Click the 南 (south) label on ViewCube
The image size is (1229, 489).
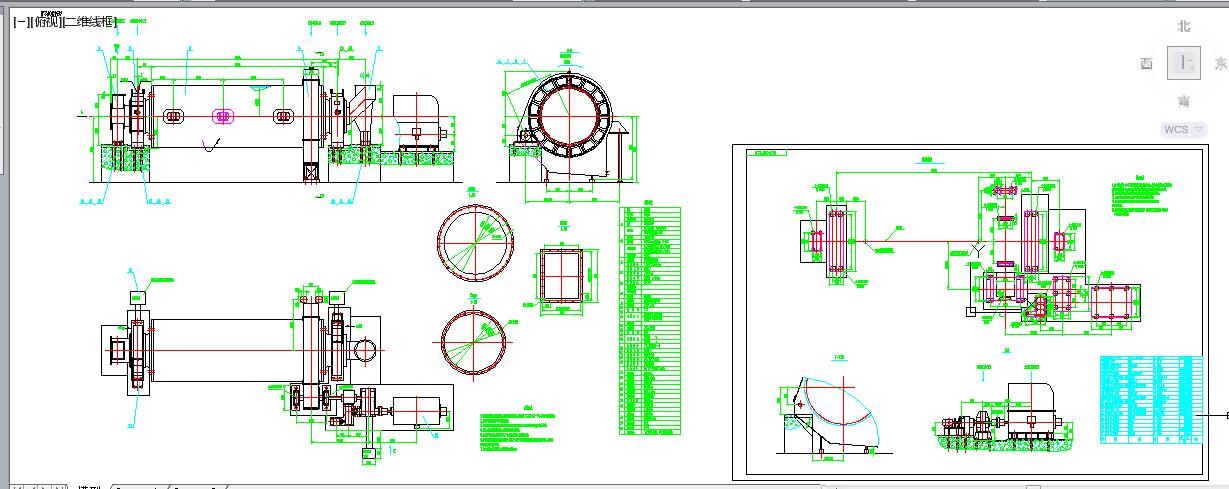(1184, 101)
